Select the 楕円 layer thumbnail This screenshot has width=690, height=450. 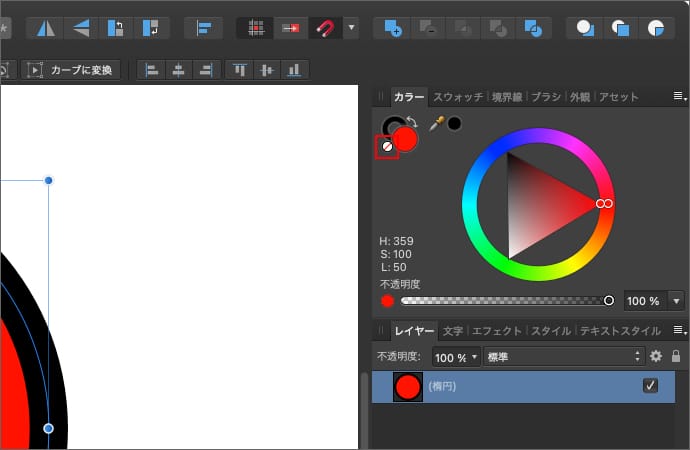click(x=408, y=387)
